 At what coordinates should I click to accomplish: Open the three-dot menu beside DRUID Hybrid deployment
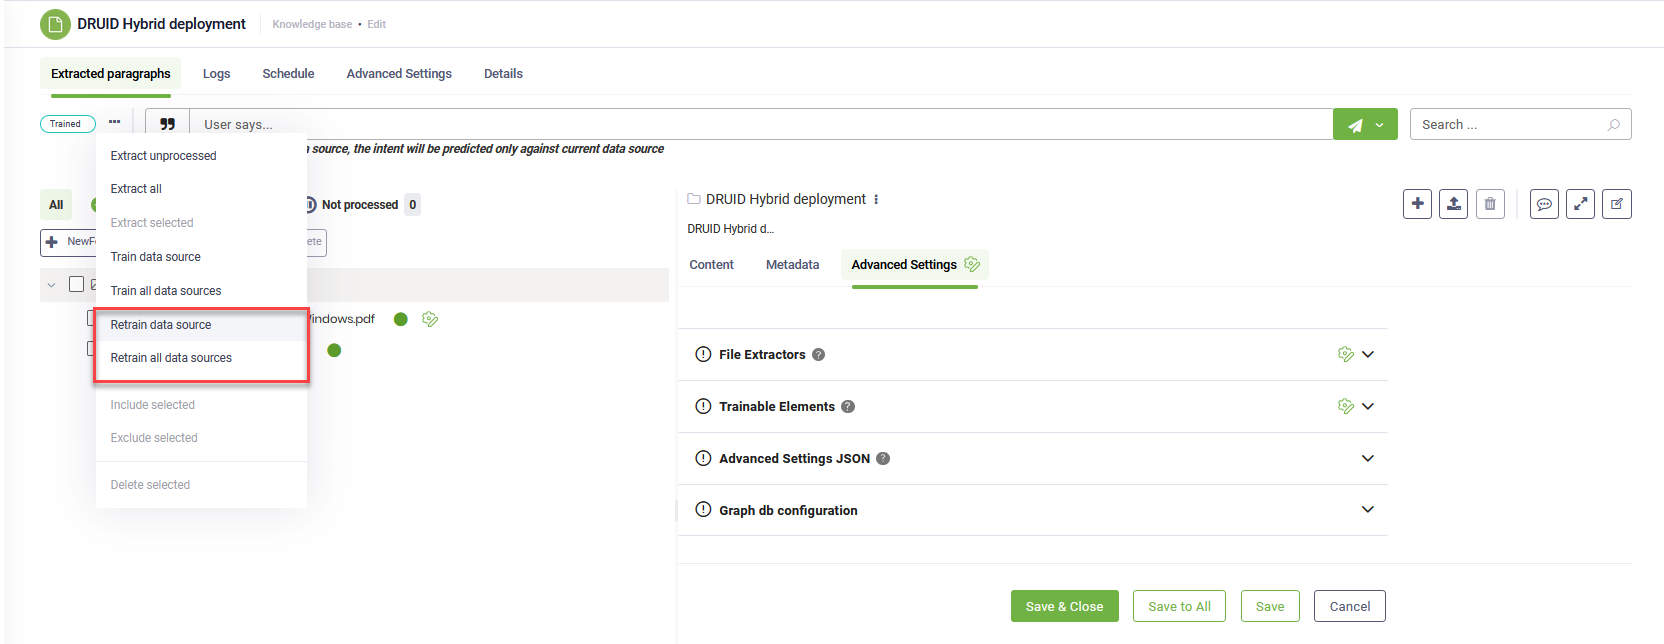pos(876,199)
